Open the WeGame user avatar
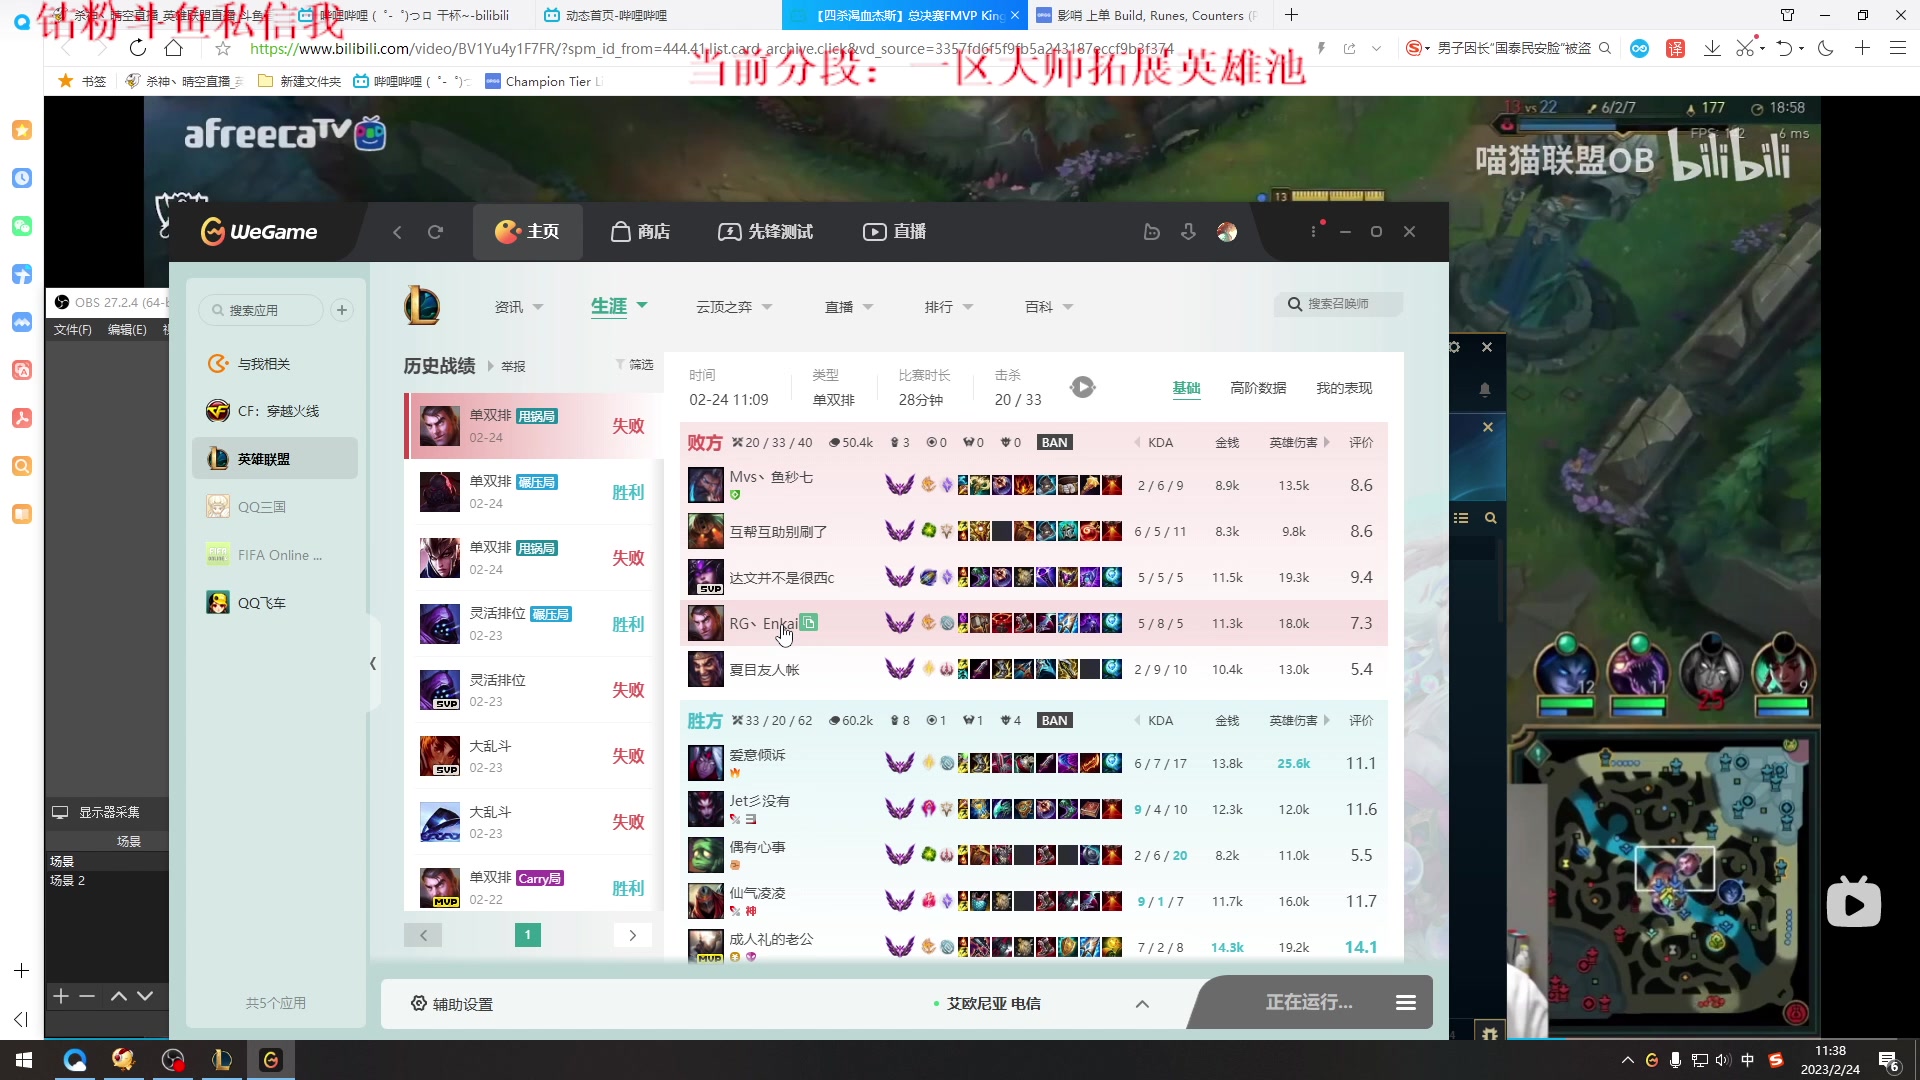Screen dimensions: 1920x1080 click(x=1227, y=232)
